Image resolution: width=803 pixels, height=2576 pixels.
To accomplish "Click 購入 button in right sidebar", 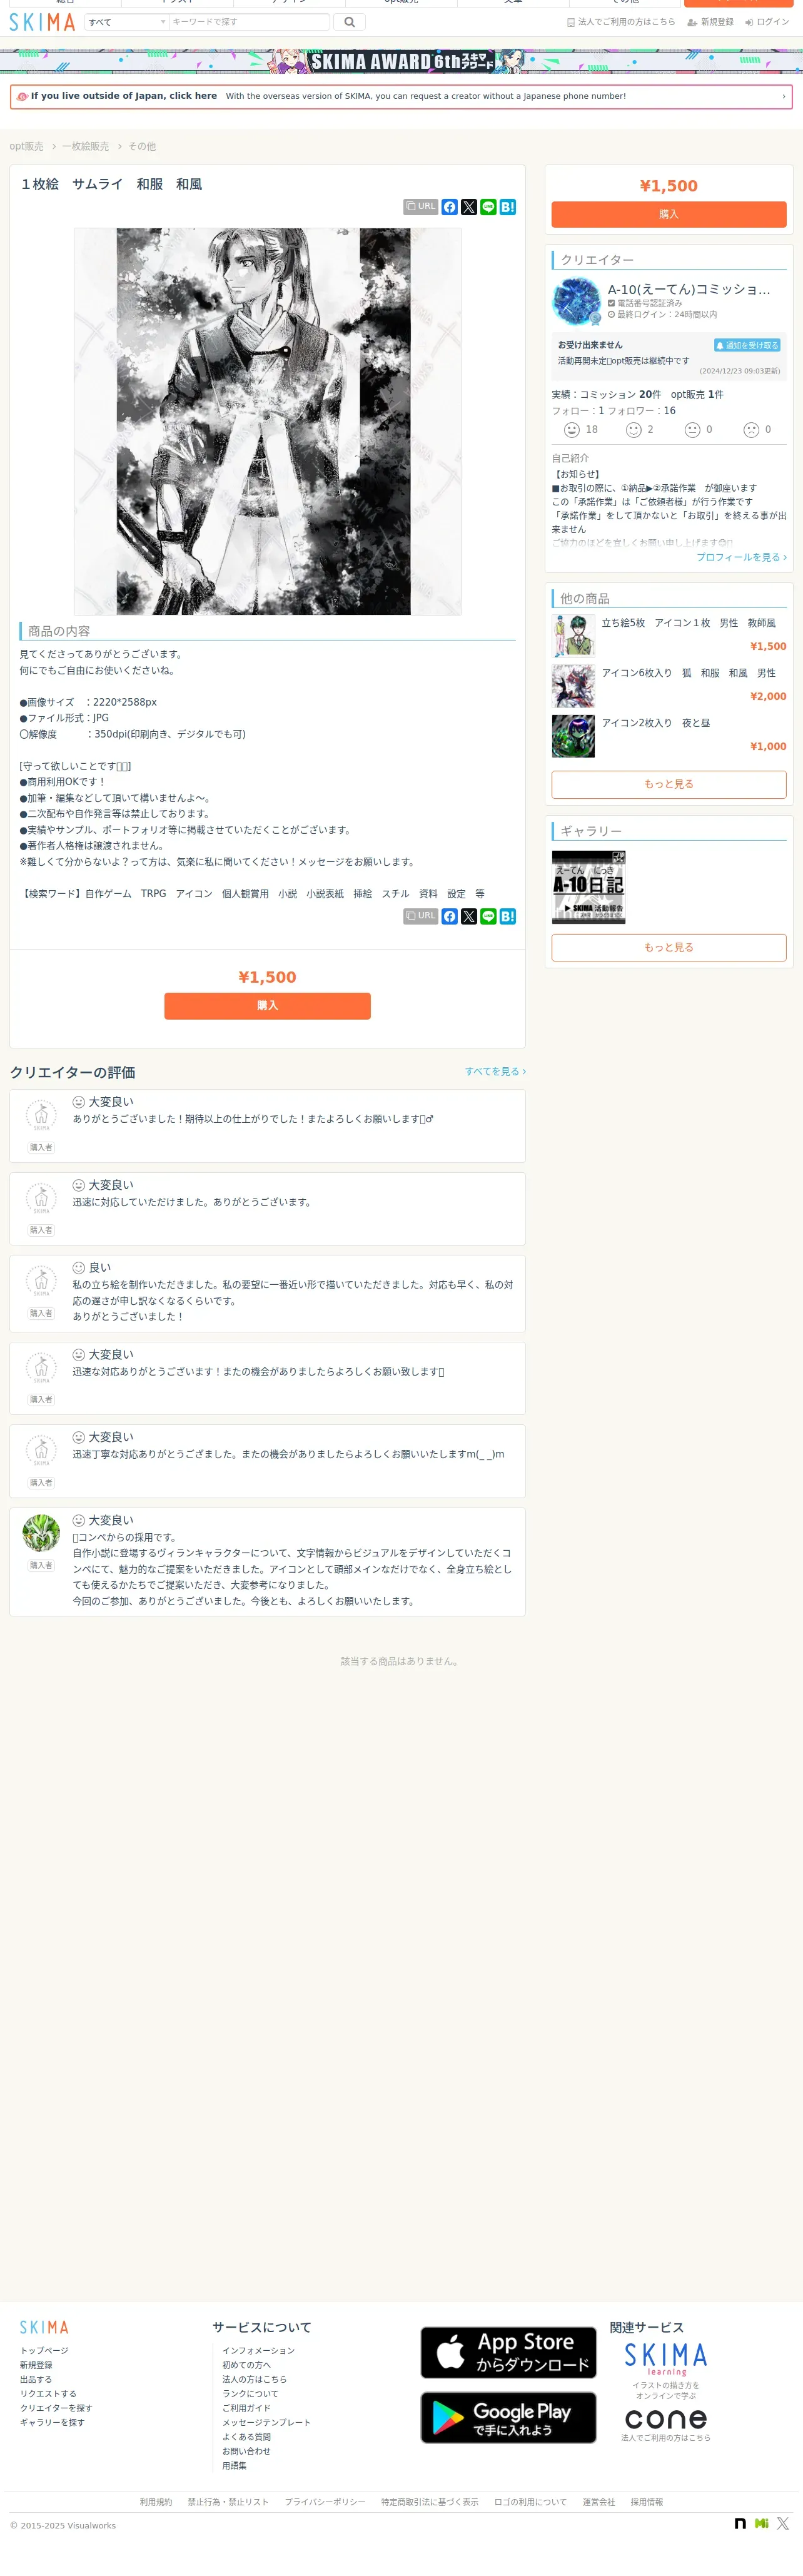I will tap(669, 214).
